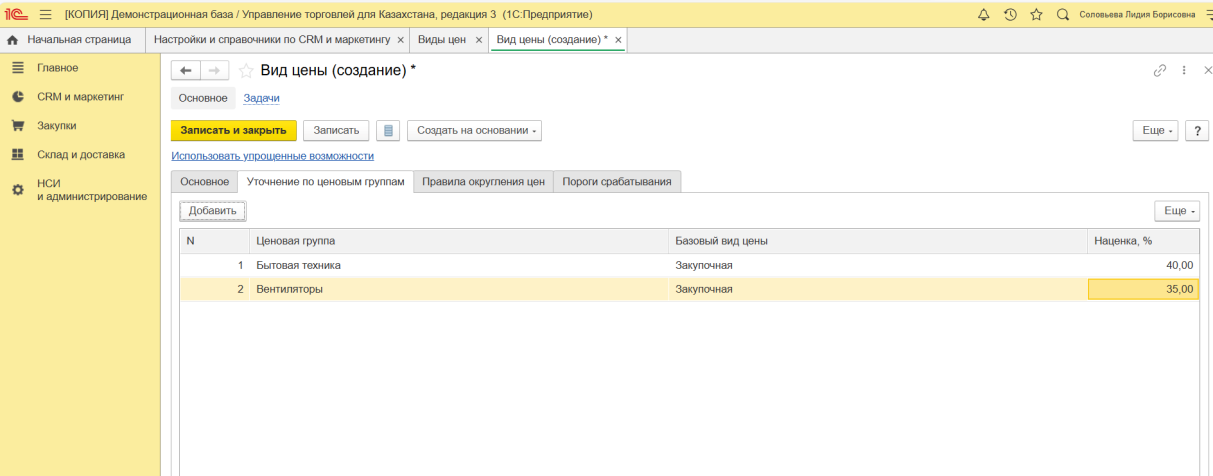The width and height of the screenshot is (1213, 476).
Task: Expand the table's Еще dropdown
Action: point(1176,211)
